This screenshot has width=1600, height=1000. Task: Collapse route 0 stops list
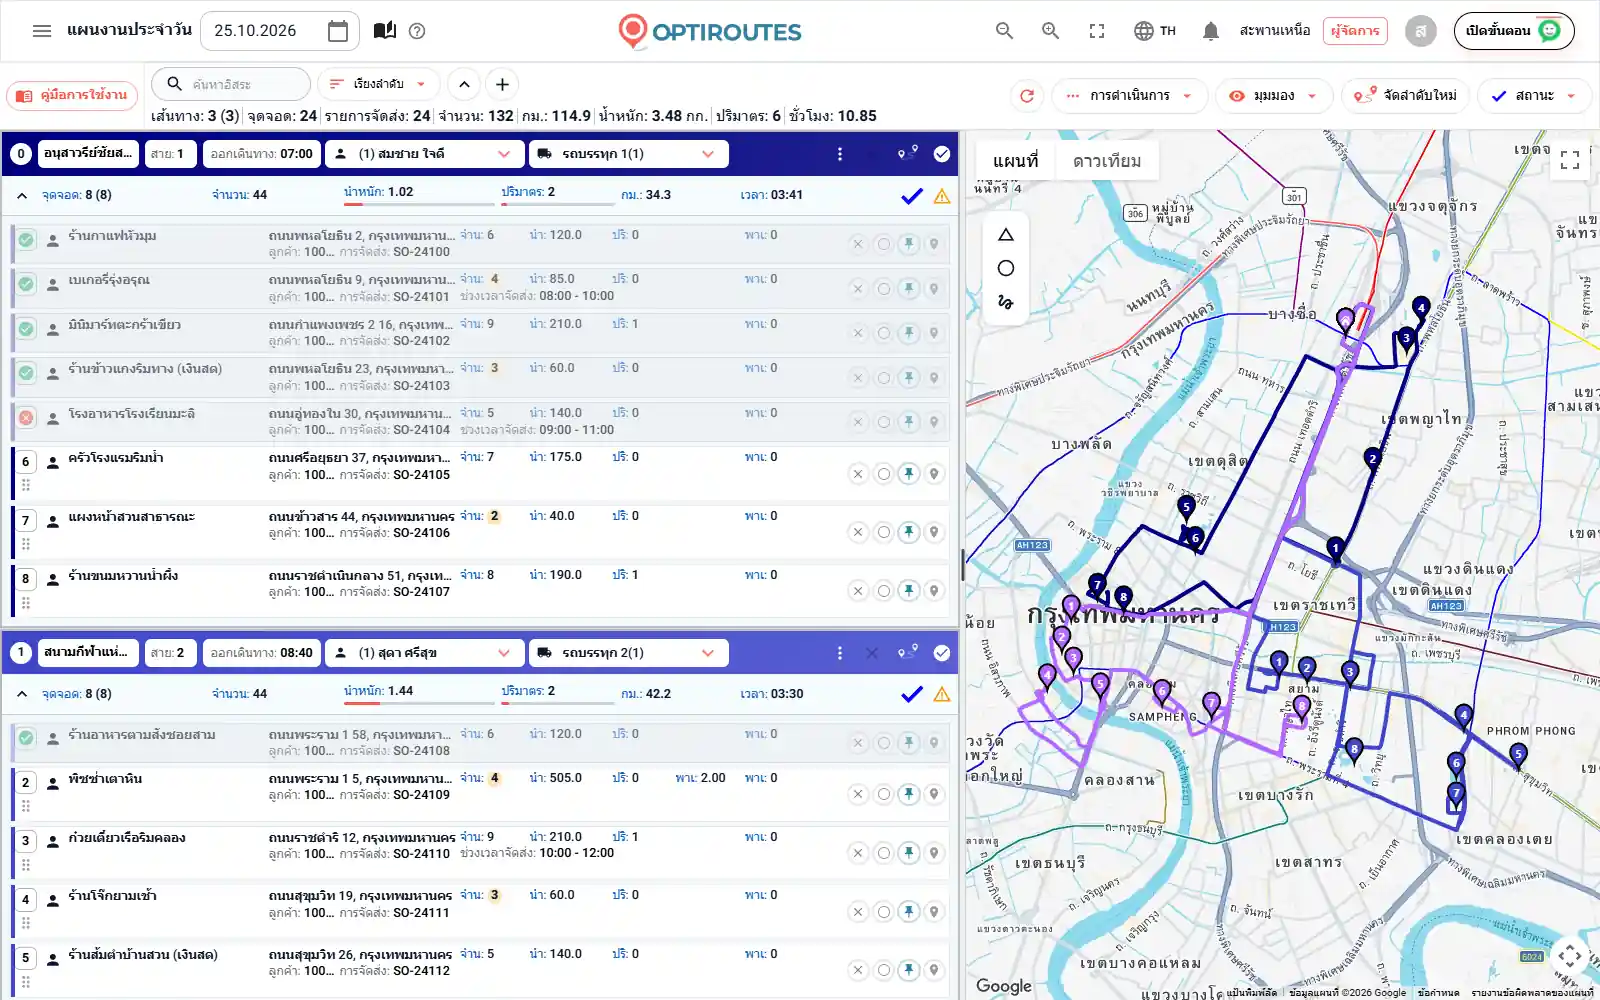click(22, 196)
